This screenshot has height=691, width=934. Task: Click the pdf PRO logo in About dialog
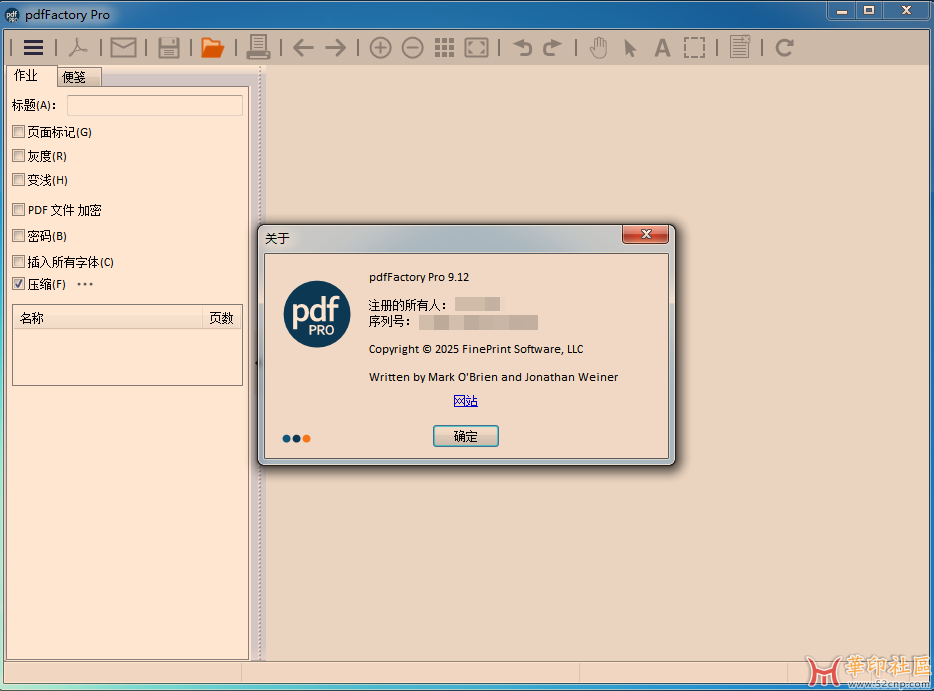317,314
